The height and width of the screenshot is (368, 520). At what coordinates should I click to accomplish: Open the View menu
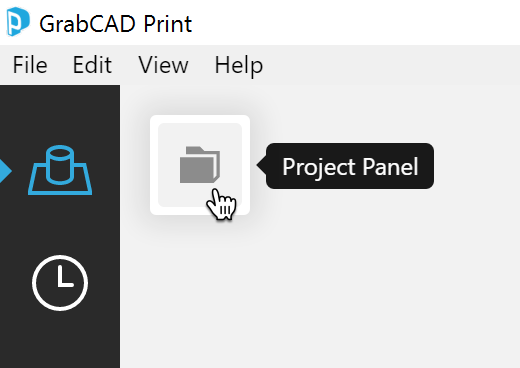coord(163,65)
